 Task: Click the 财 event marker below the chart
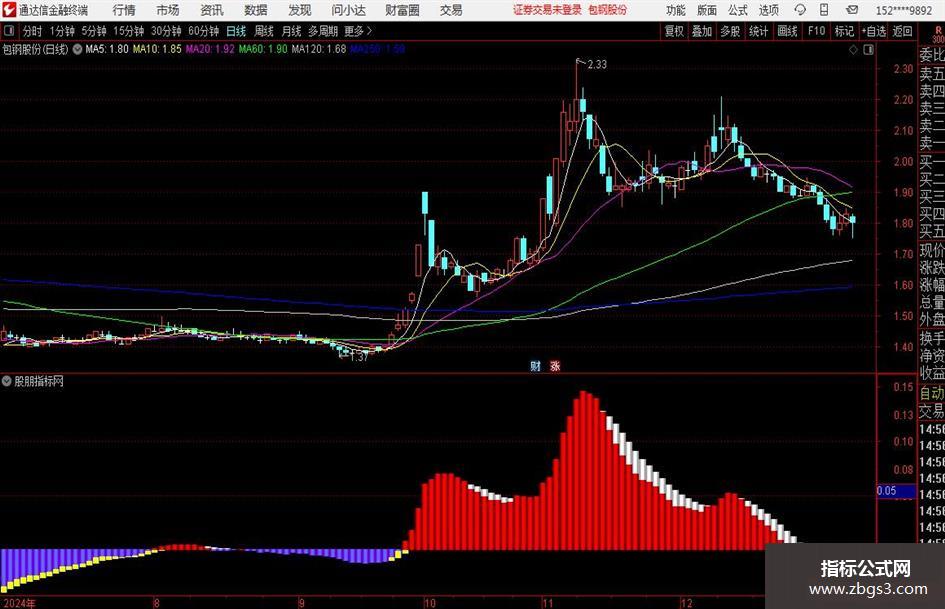535,365
